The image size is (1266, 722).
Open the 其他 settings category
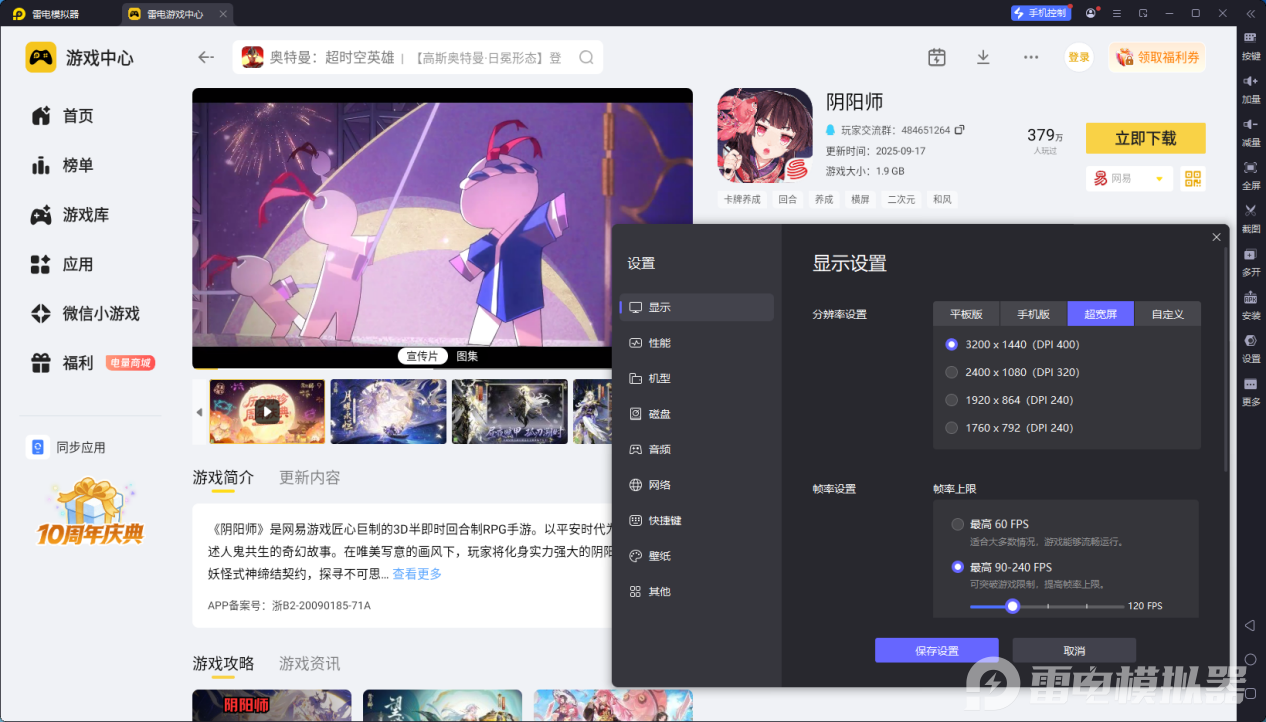(697, 591)
